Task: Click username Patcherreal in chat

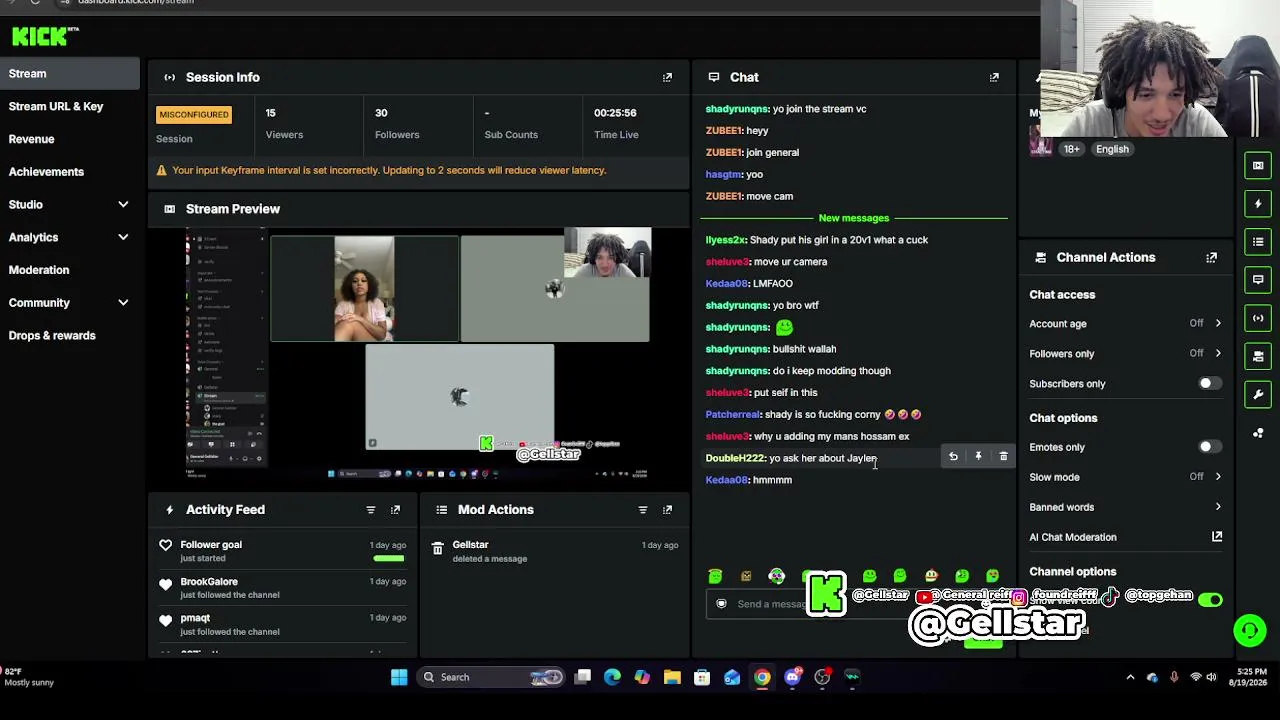Action: pos(733,415)
